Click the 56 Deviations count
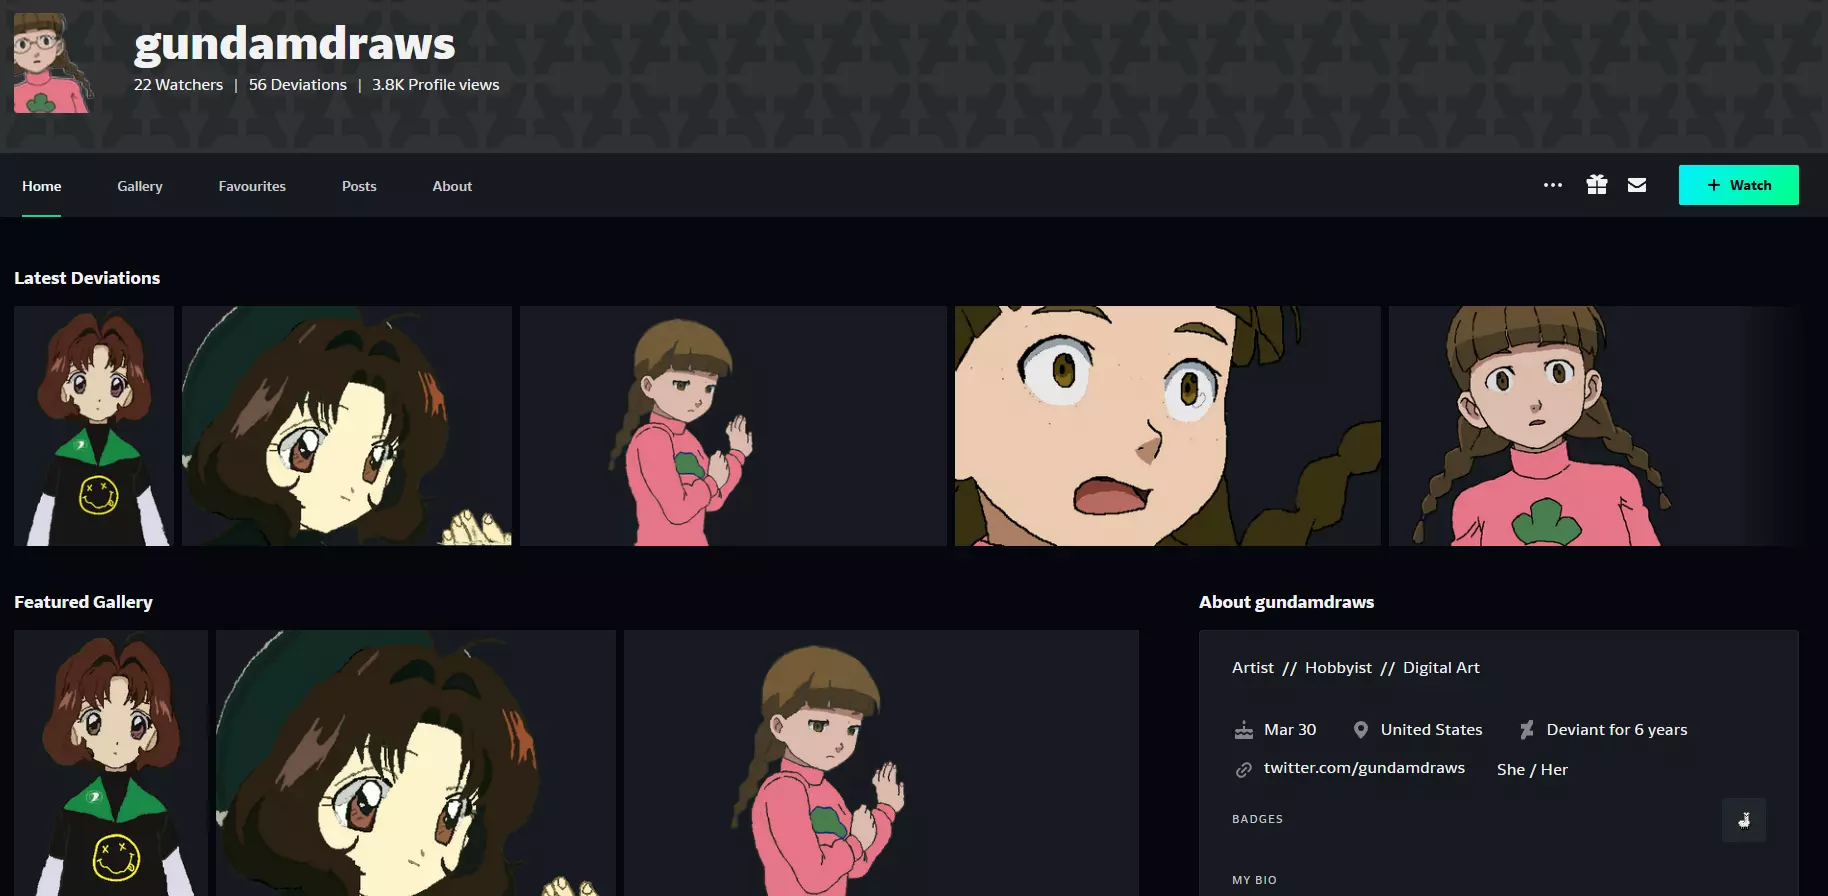The width and height of the screenshot is (1828, 896). [x=298, y=85]
